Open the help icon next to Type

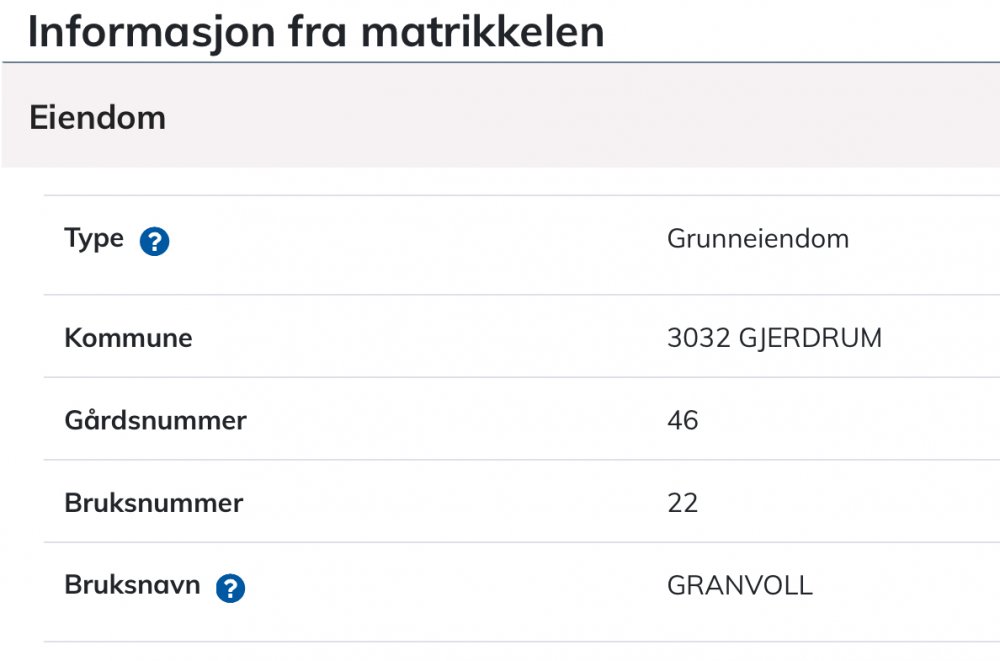pyautogui.click(x=155, y=242)
